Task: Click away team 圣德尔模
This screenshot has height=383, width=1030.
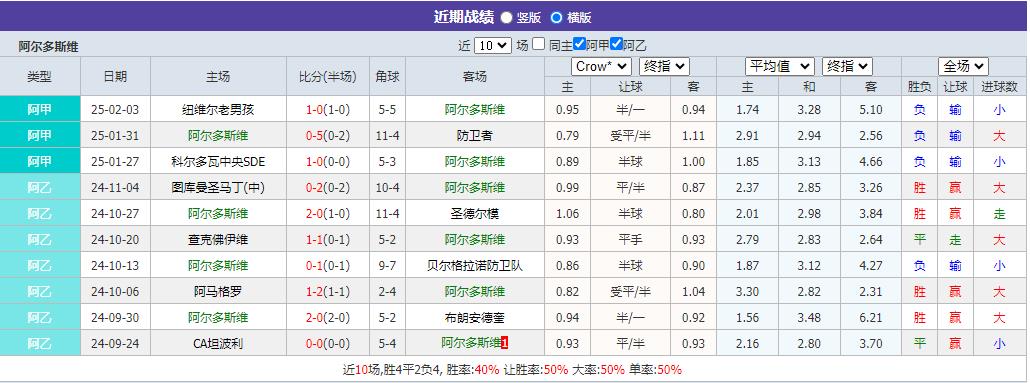Action: click(474, 214)
